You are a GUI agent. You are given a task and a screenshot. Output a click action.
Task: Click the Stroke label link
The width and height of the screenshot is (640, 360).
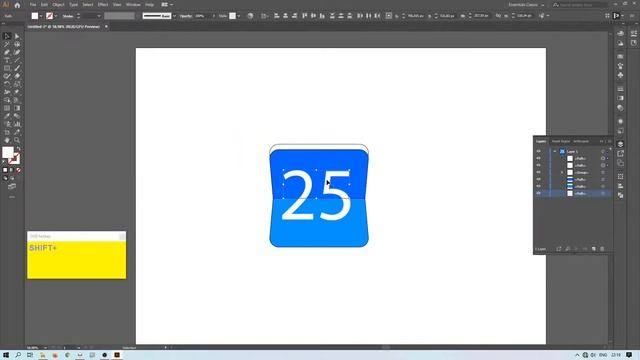point(68,16)
